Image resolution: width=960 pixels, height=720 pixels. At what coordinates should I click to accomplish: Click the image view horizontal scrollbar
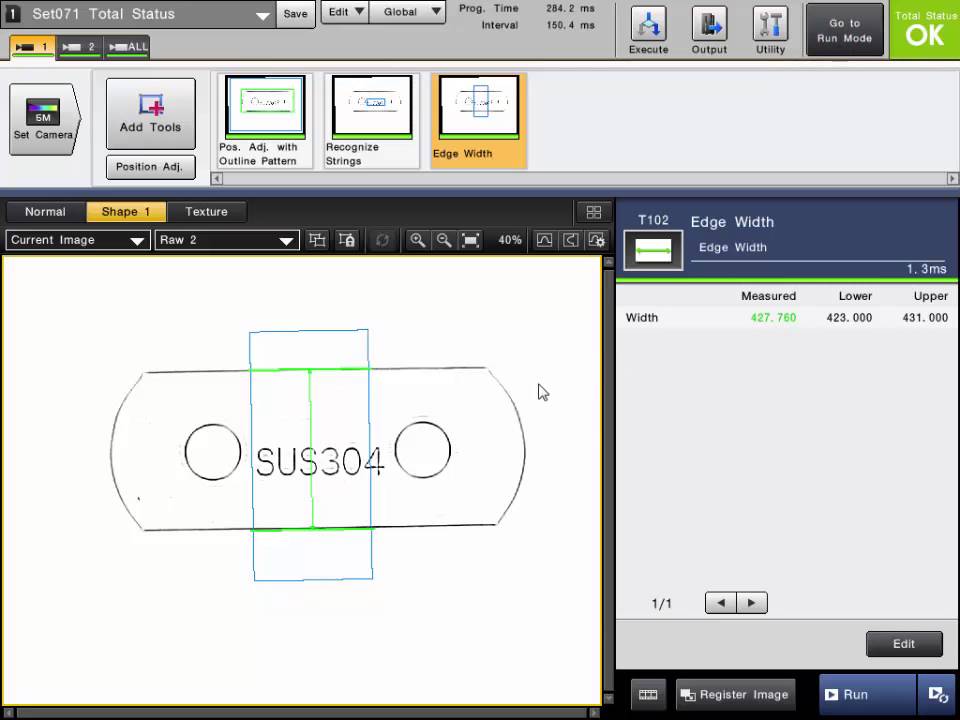tap(302, 713)
